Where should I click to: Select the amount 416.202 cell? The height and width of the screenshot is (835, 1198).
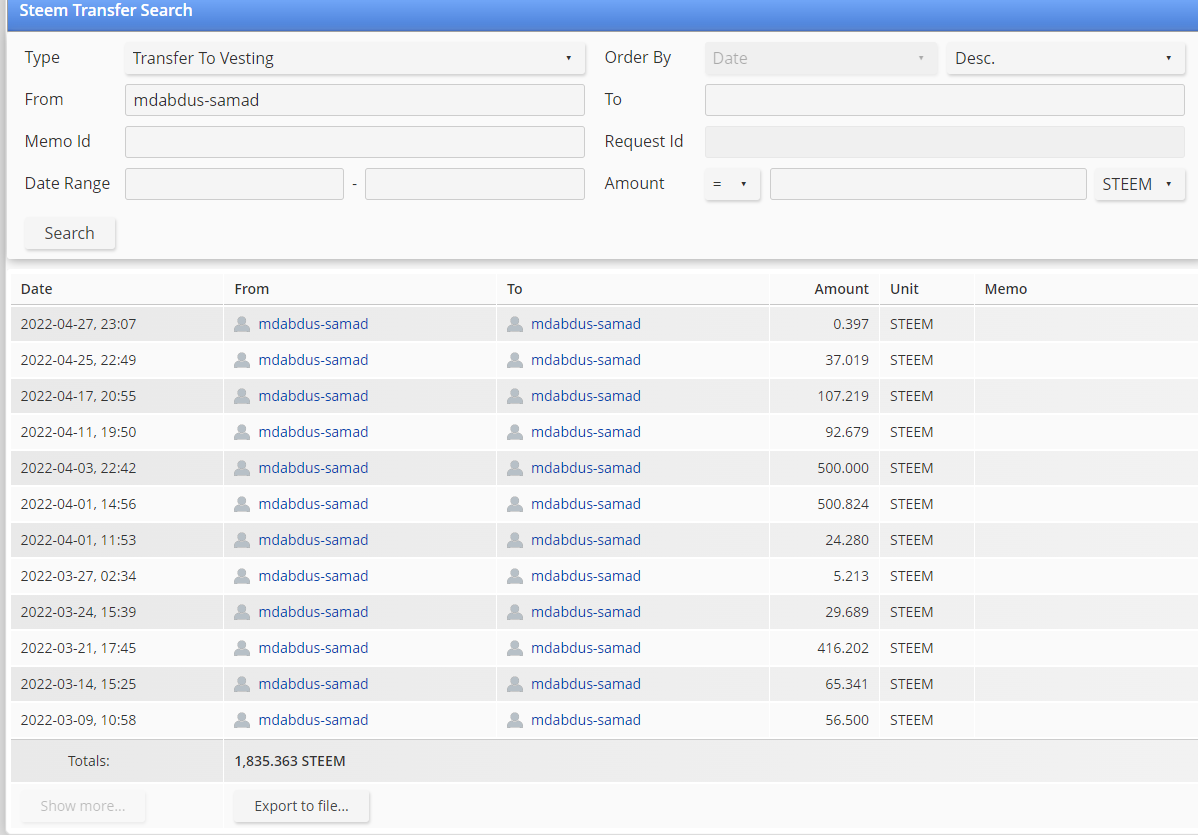[843, 648]
